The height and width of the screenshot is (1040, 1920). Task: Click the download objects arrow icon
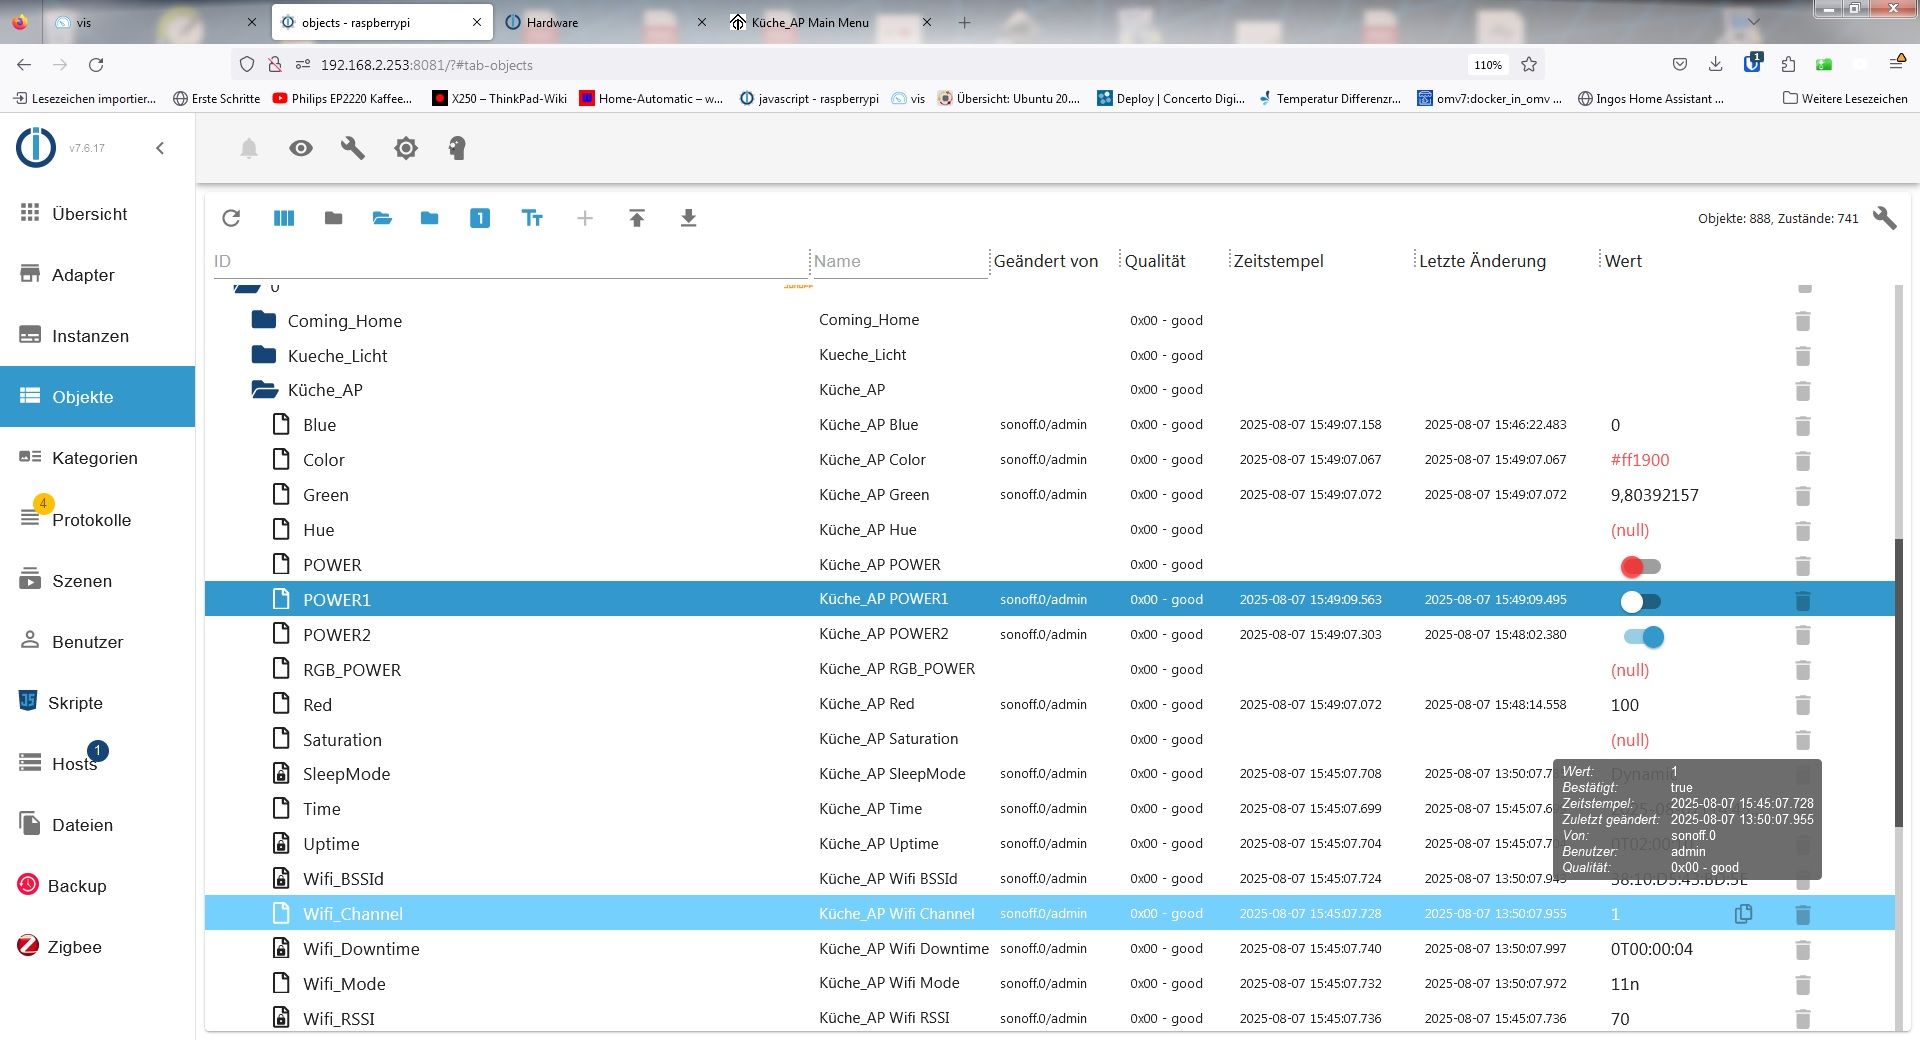click(688, 218)
